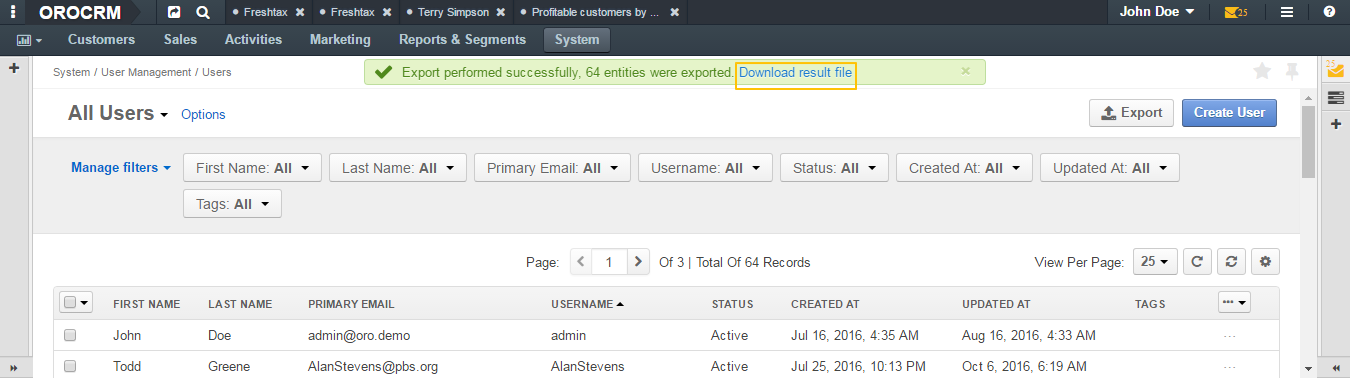
Task: Open the dashboards chart icon menu
Action: pyautogui.click(x=29, y=40)
